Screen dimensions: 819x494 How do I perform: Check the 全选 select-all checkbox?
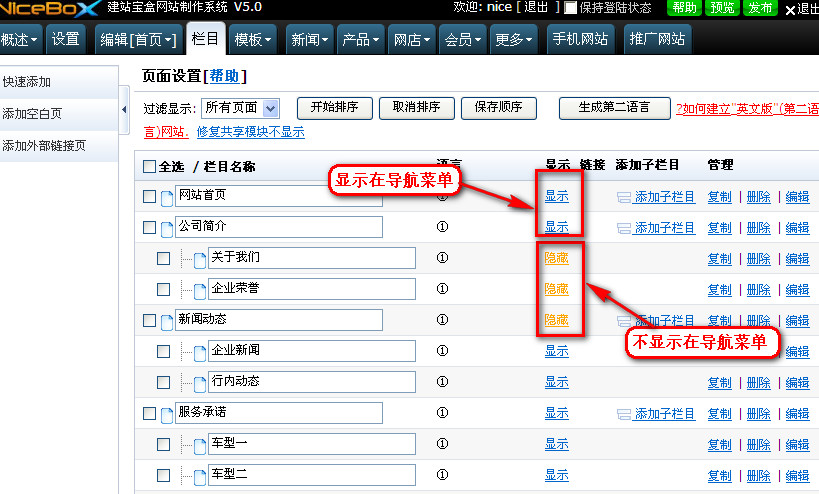(x=149, y=167)
